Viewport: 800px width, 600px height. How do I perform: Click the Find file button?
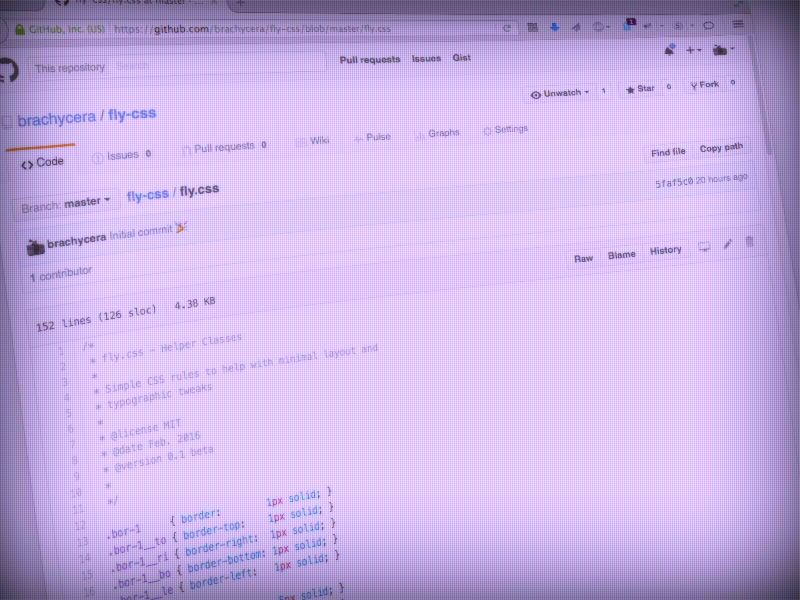point(668,152)
